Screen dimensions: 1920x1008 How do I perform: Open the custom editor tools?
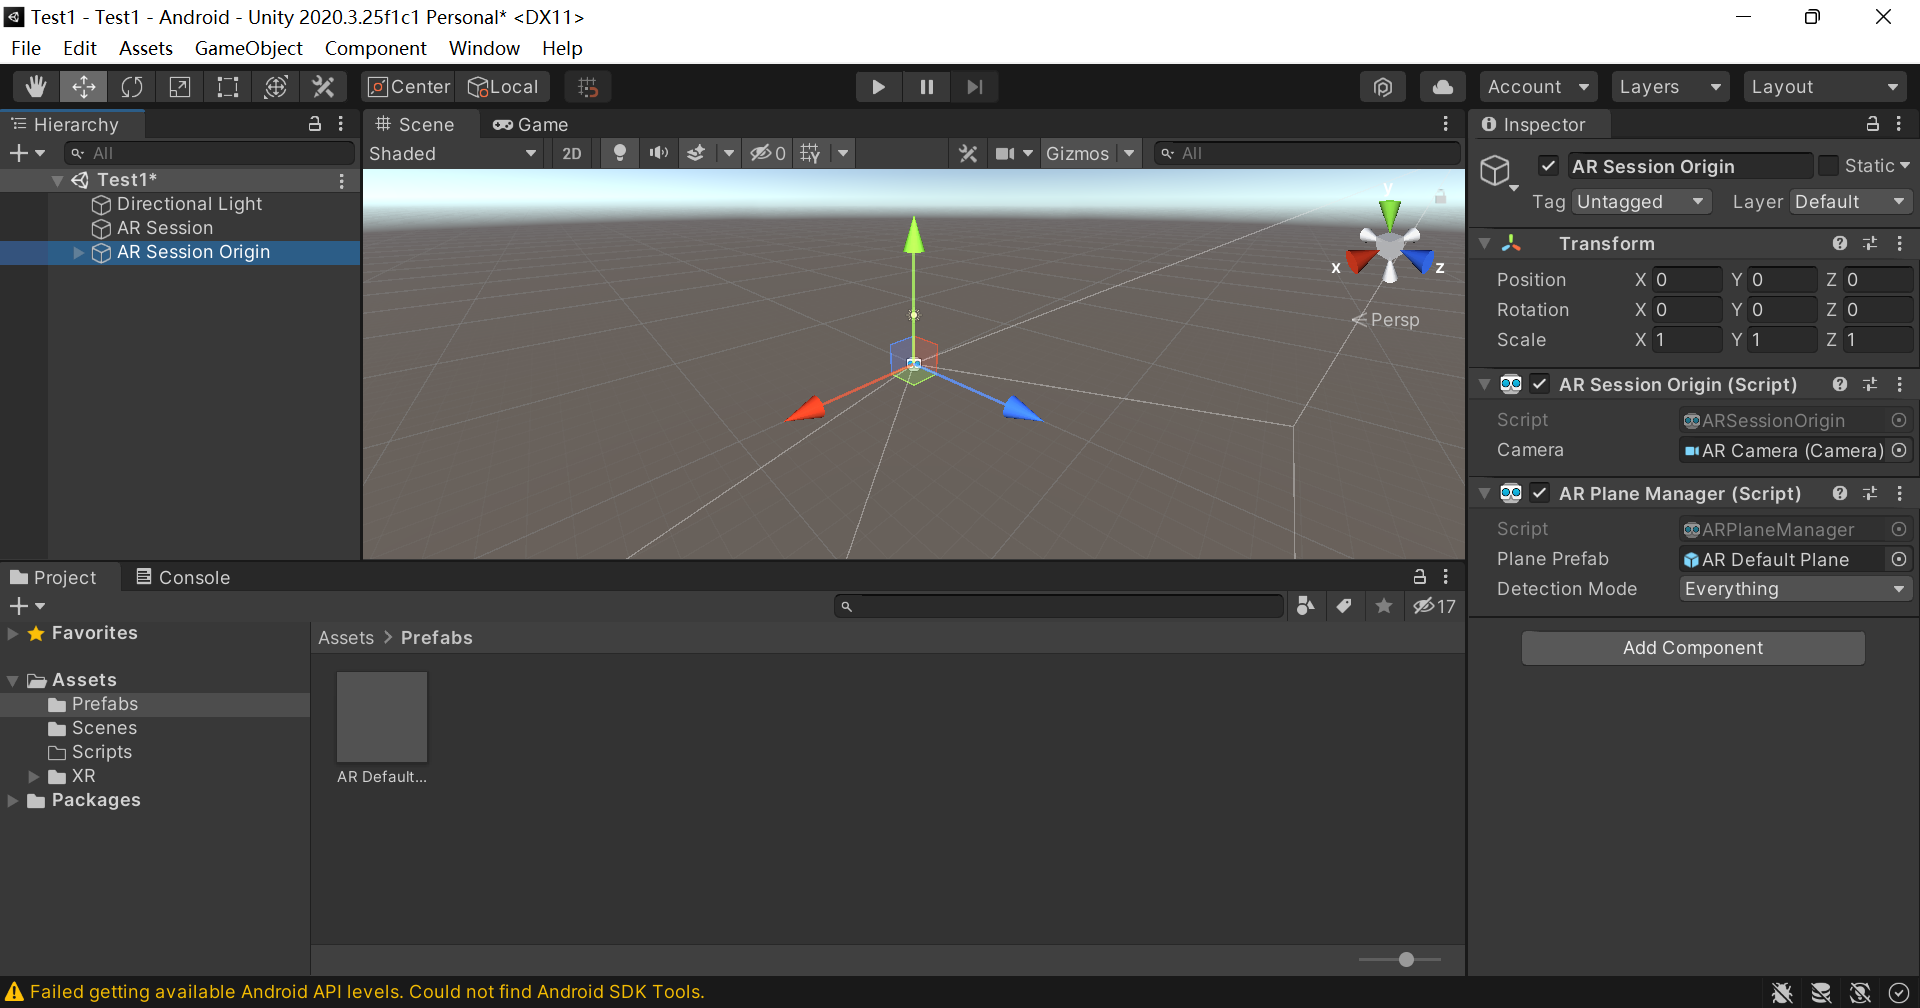(323, 87)
